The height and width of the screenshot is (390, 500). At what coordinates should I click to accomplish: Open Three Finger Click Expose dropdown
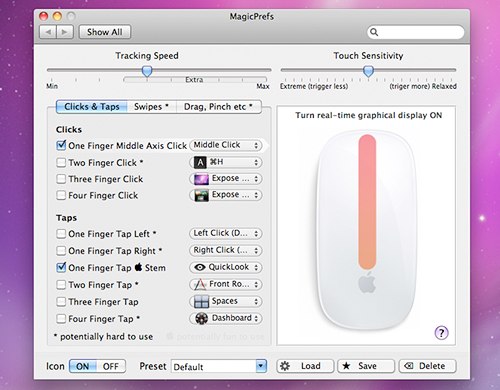tap(226, 179)
